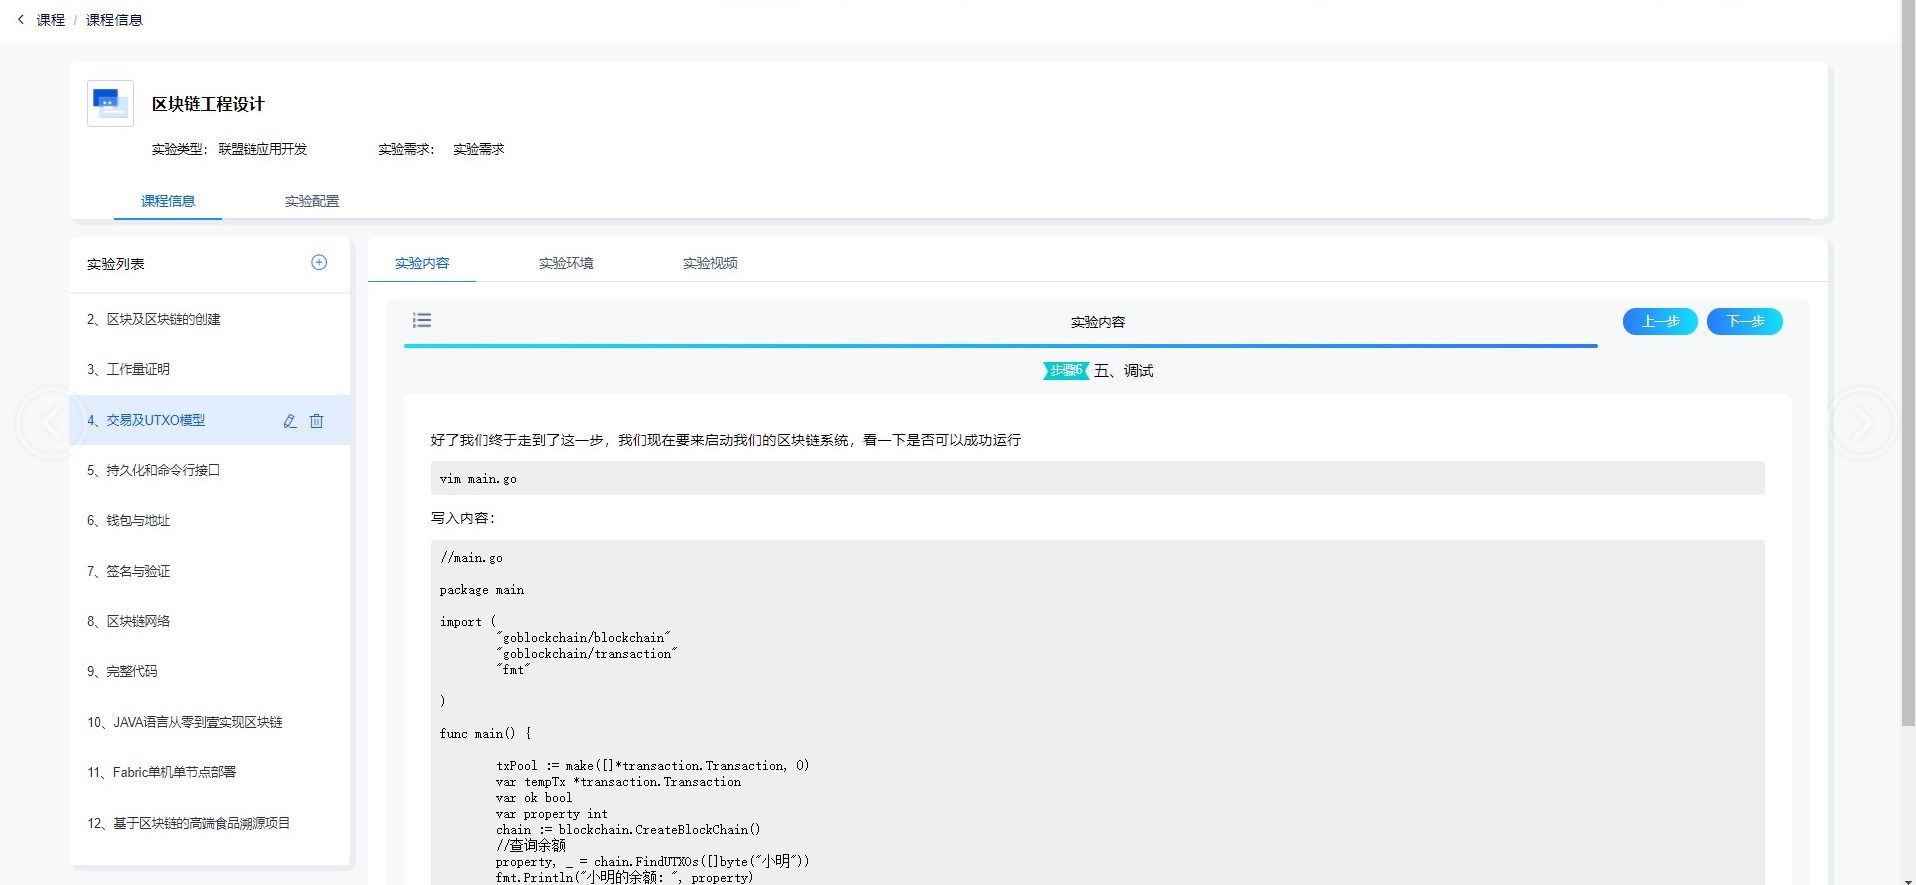Select experiment 10、JAVA语言从零到壹实现区块链
This screenshot has height=885, width=1916.
209,722
